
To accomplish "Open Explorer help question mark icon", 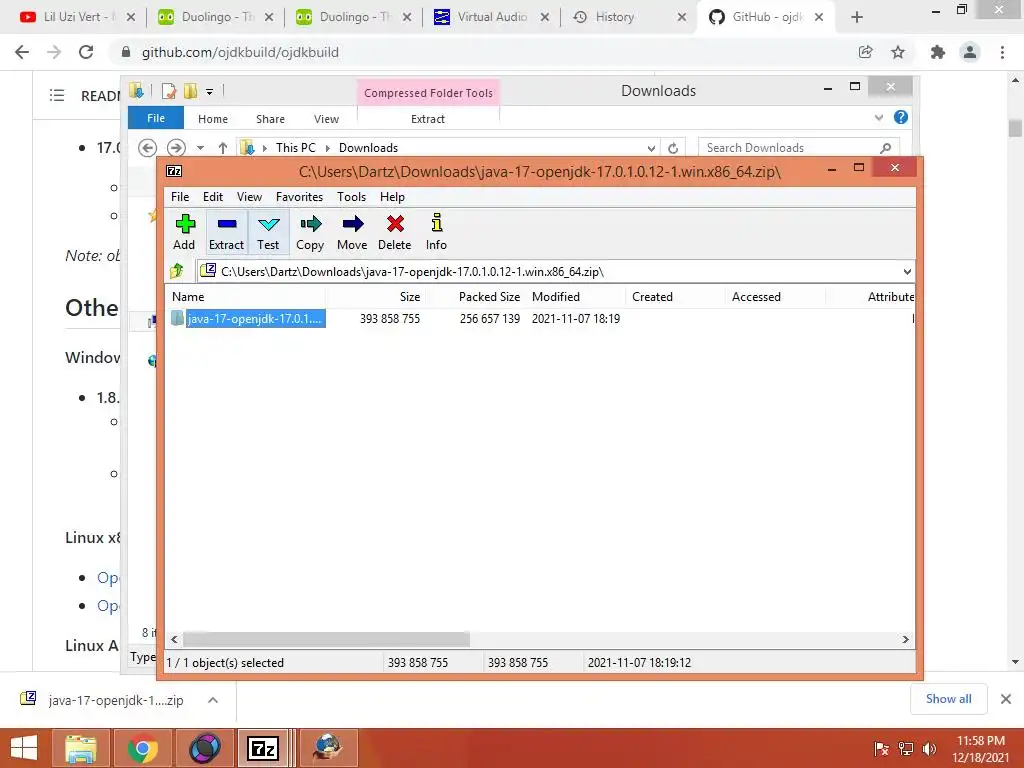I will click(901, 117).
